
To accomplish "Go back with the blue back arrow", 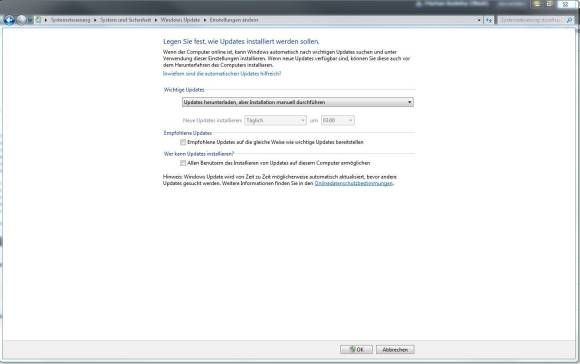I will pos(9,20).
